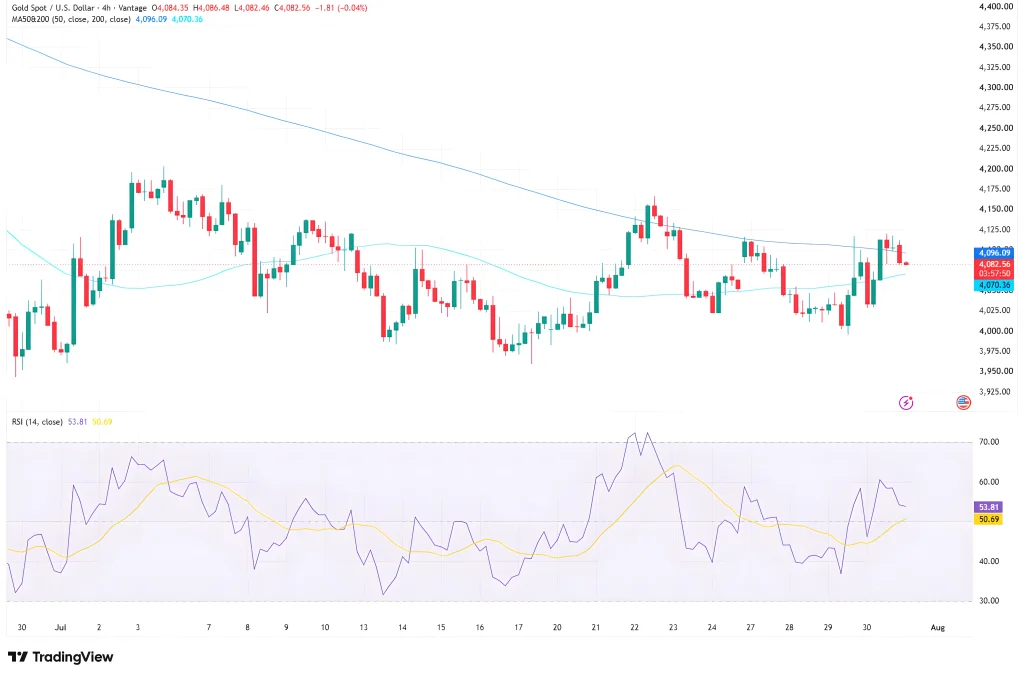
Task: Click the 4,250.00 price axis label
Action: click(x=995, y=128)
